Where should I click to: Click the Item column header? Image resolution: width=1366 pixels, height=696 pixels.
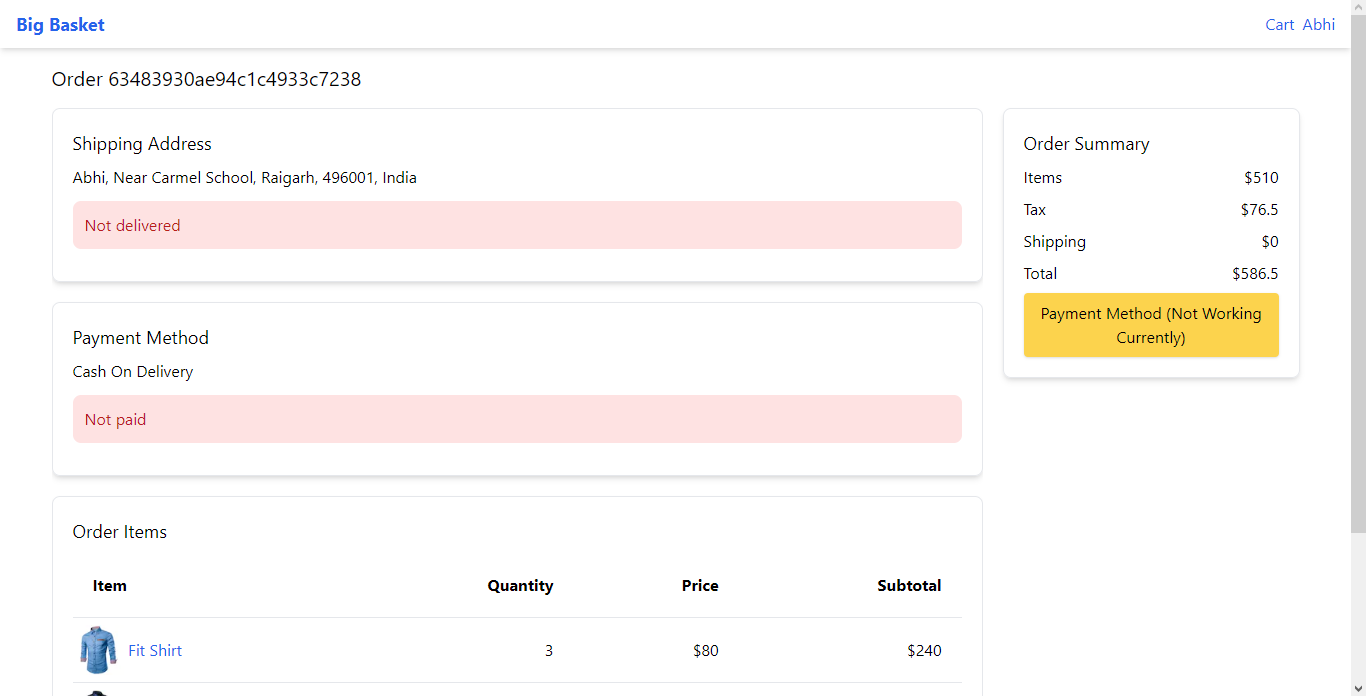(110, 586)
